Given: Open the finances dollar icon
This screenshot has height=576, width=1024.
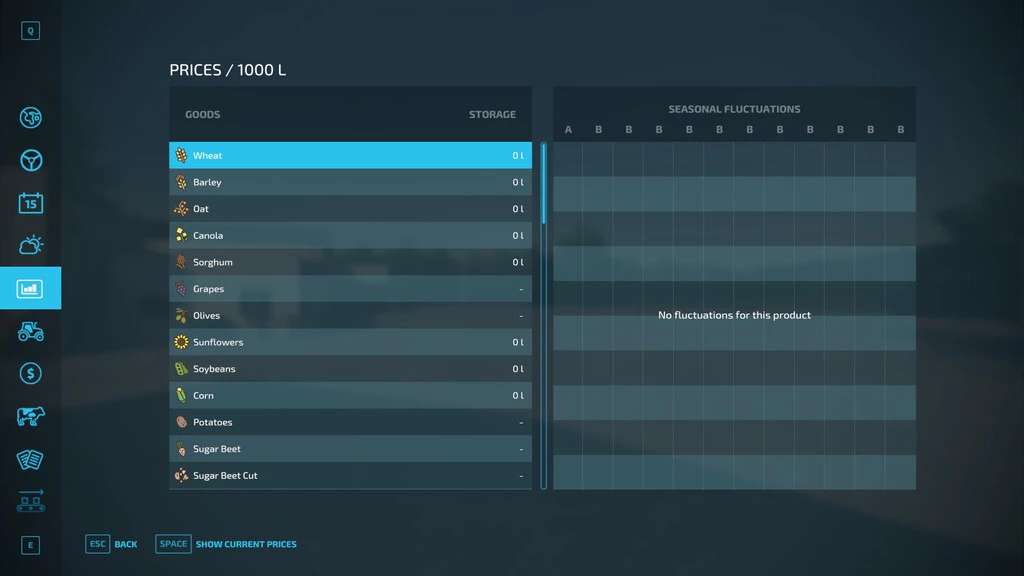Looking at the screenshot, I should [31, 373].
